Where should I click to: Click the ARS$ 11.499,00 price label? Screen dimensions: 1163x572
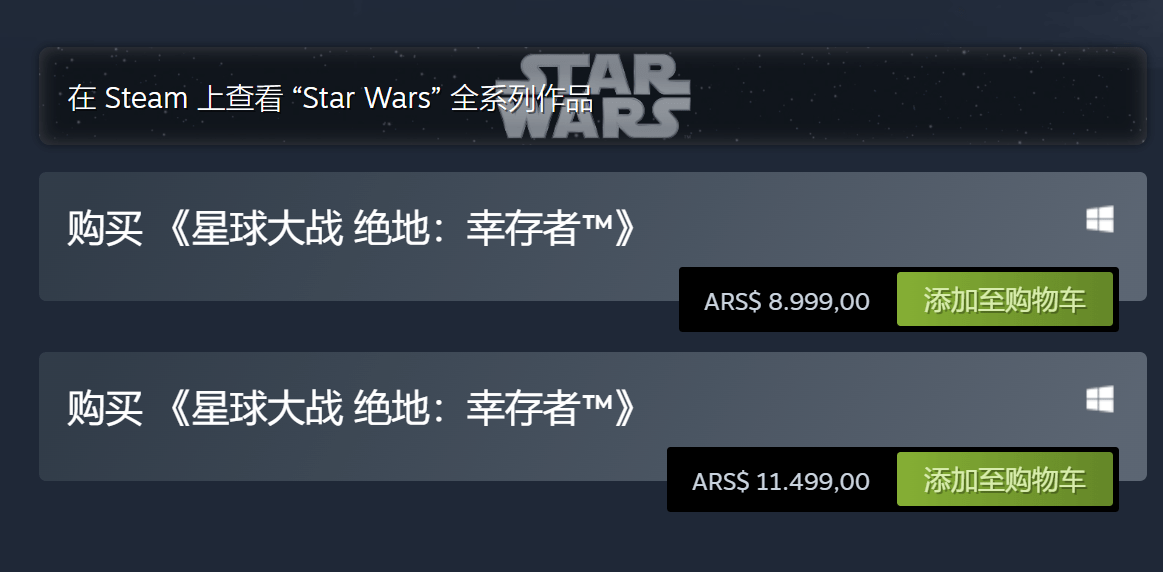[781, 481]
